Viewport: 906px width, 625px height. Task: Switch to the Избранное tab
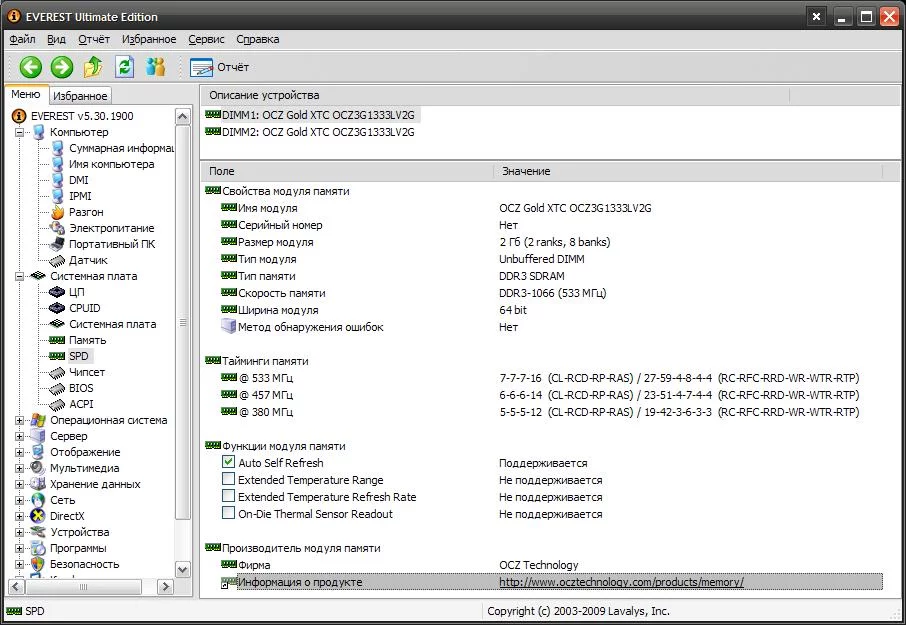click(80, 96)
